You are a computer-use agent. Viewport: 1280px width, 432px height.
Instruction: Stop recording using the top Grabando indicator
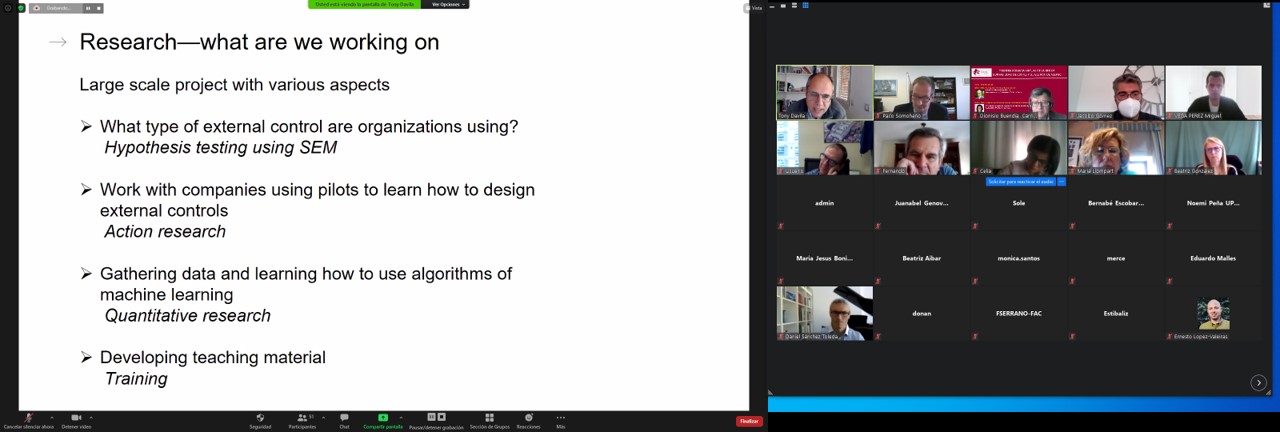[98, 8]
